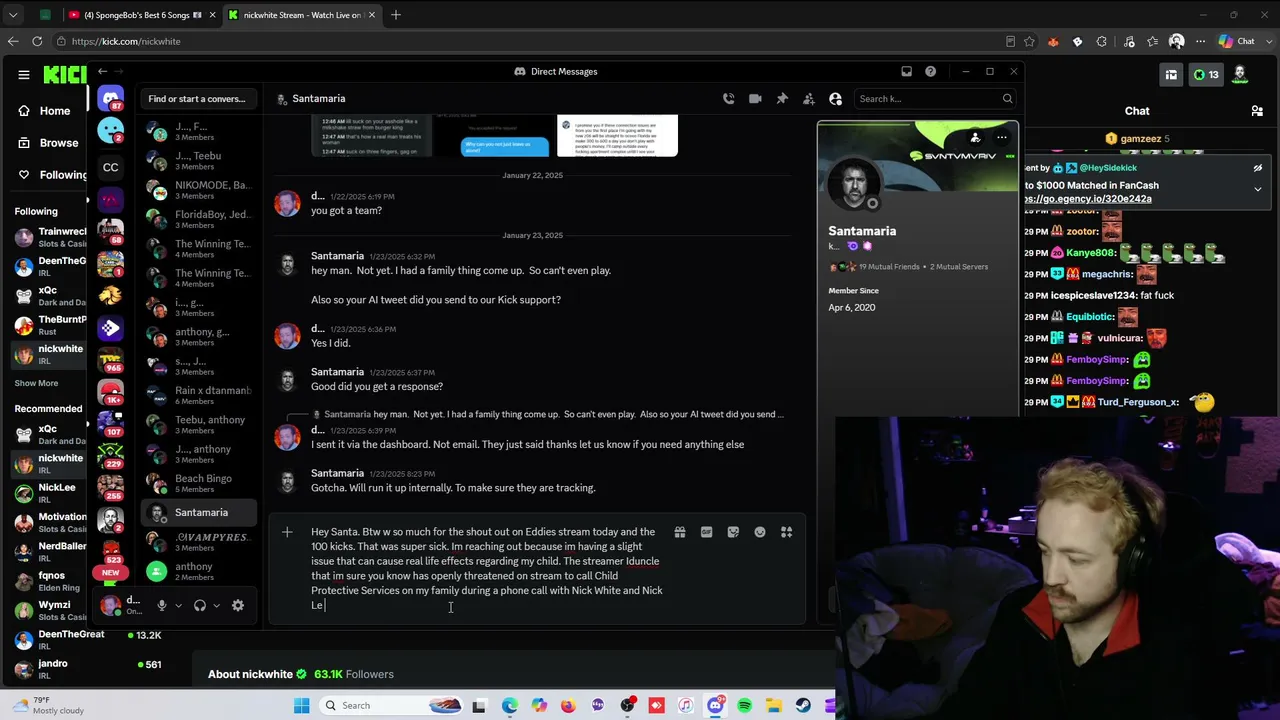Click the plus attachment button in message box
Viewport: 1280px width, 720px height.
click(x=287, y=532)
